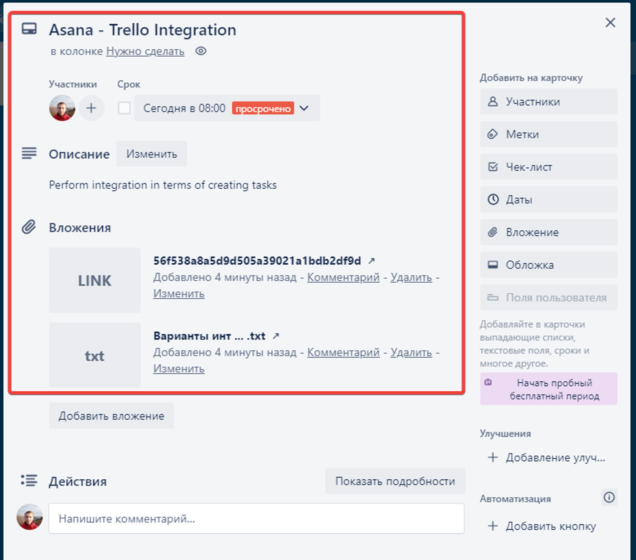Open the Даты sidebar option

point(547,200)
